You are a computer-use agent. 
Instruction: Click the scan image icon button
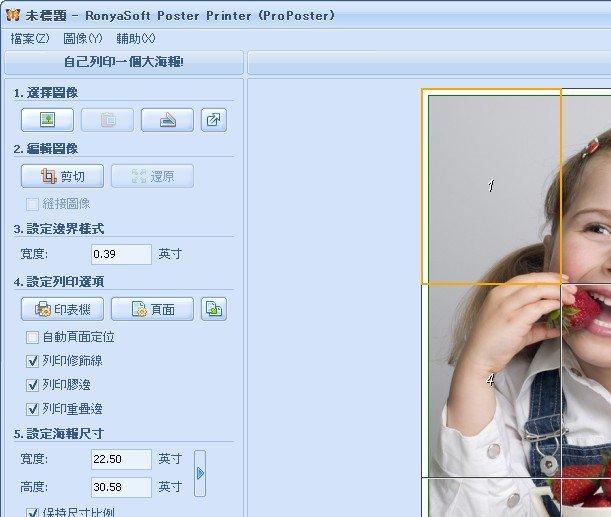click(167, 120)
